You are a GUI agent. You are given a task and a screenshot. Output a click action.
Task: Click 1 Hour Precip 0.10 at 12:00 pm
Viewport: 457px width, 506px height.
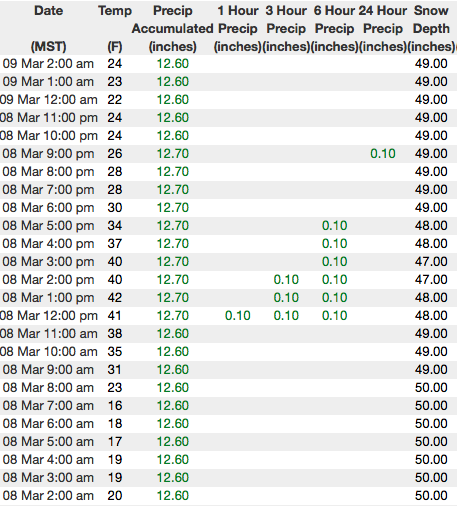click(x=238, y=316)
